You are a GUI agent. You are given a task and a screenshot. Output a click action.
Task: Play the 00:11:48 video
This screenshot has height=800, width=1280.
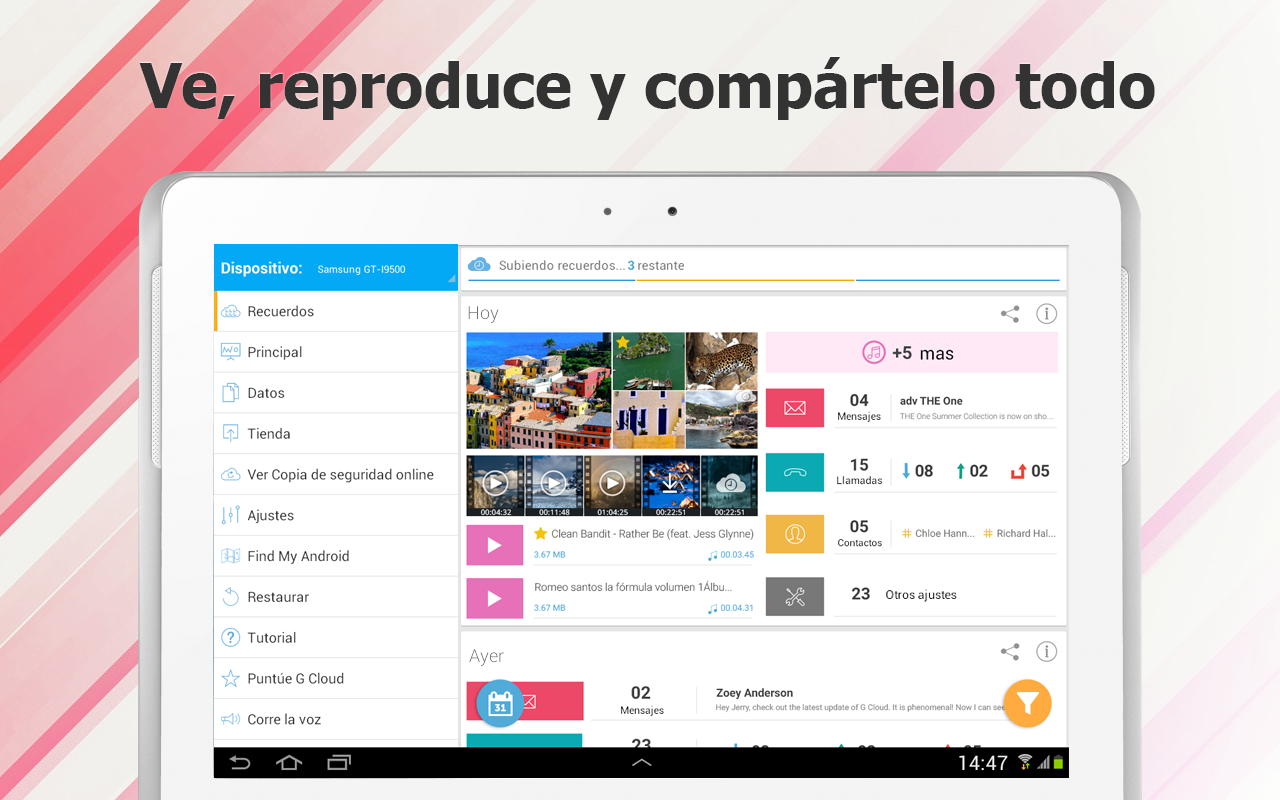point(554,485)
